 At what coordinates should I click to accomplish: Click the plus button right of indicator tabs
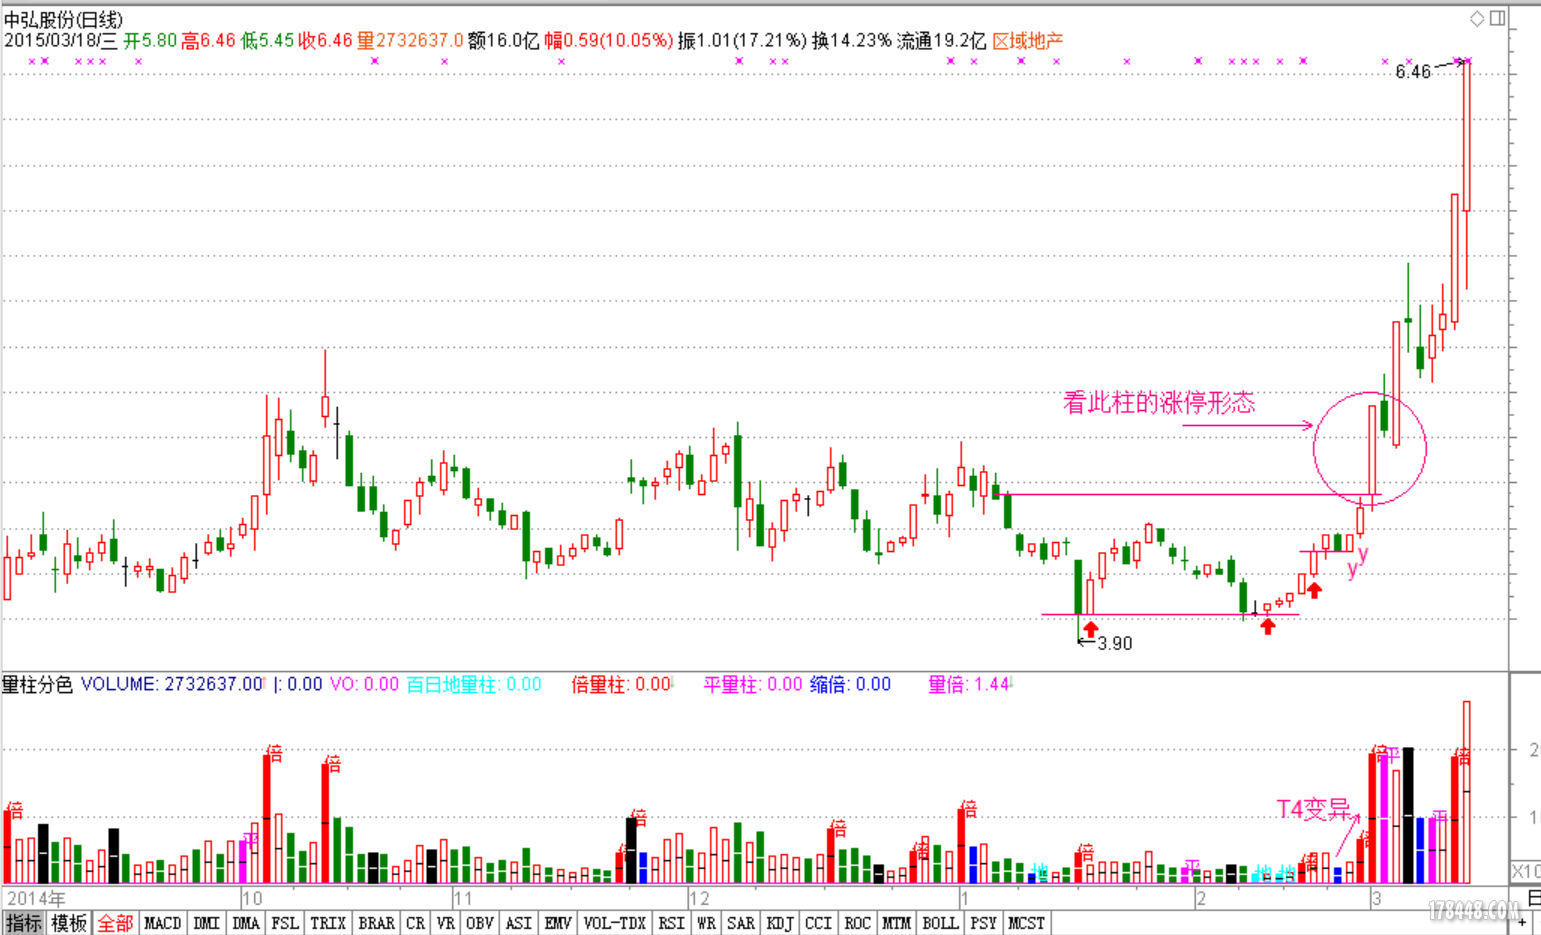pyautogui.click(x=1523, y=923)
